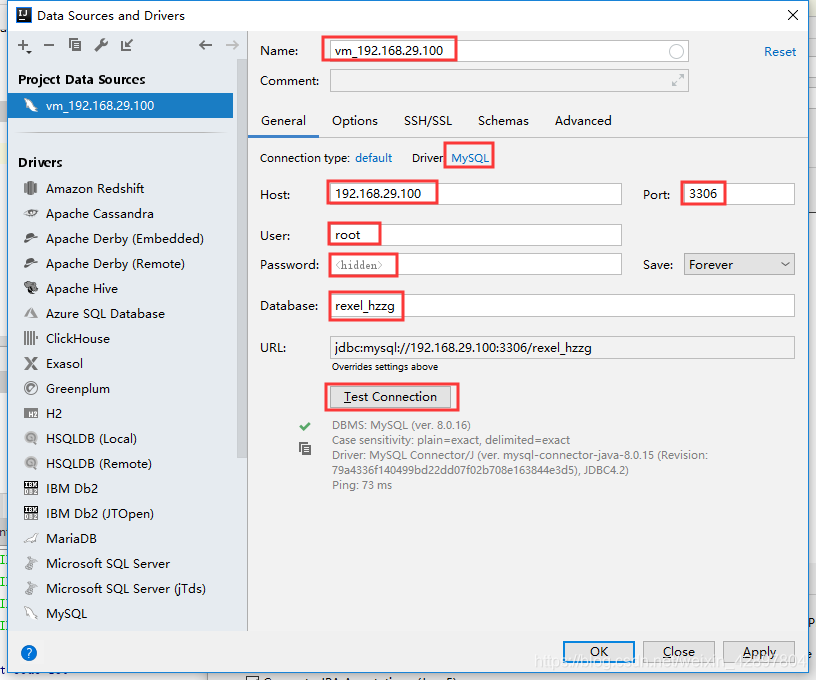Viewport: 816px width, 680px height.
Task: Open the Advanced tab
Action: (x=583, y=121)
